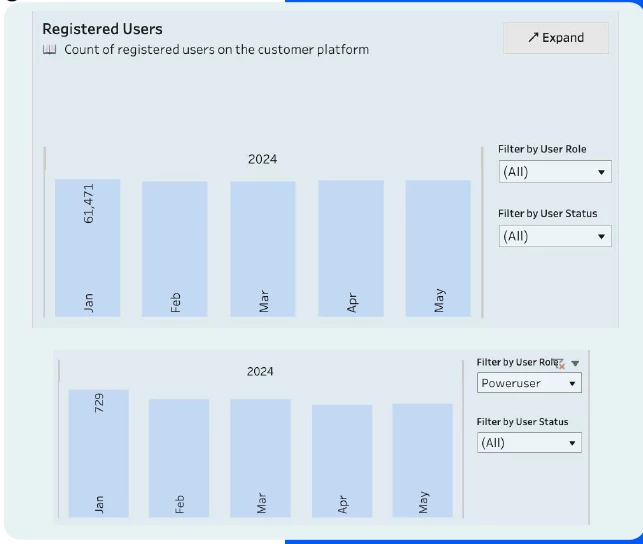The image size is (643, 544).
Task: Click the book icon beside the description
Action: [x=50, y=49]
